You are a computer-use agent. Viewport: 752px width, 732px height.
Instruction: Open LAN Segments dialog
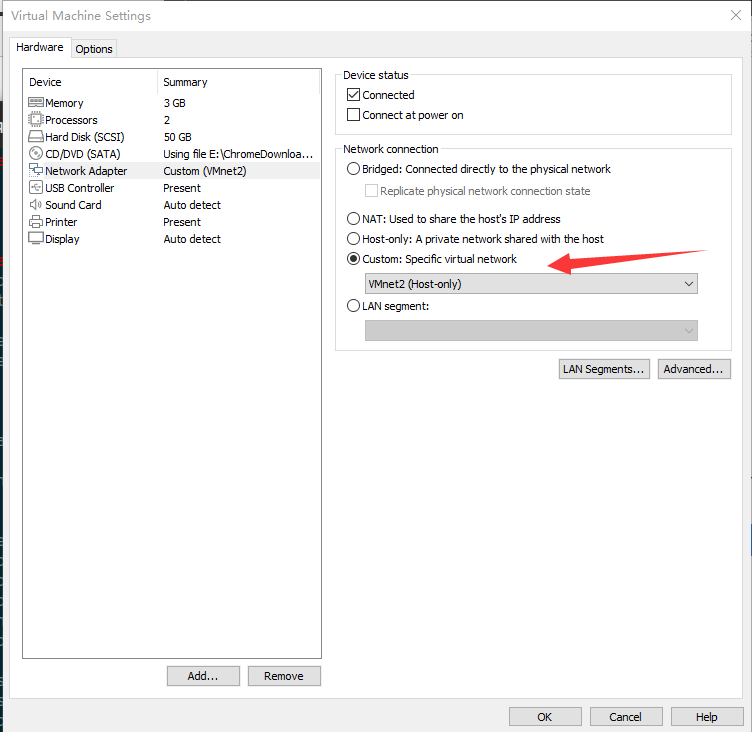coord(604,369)
